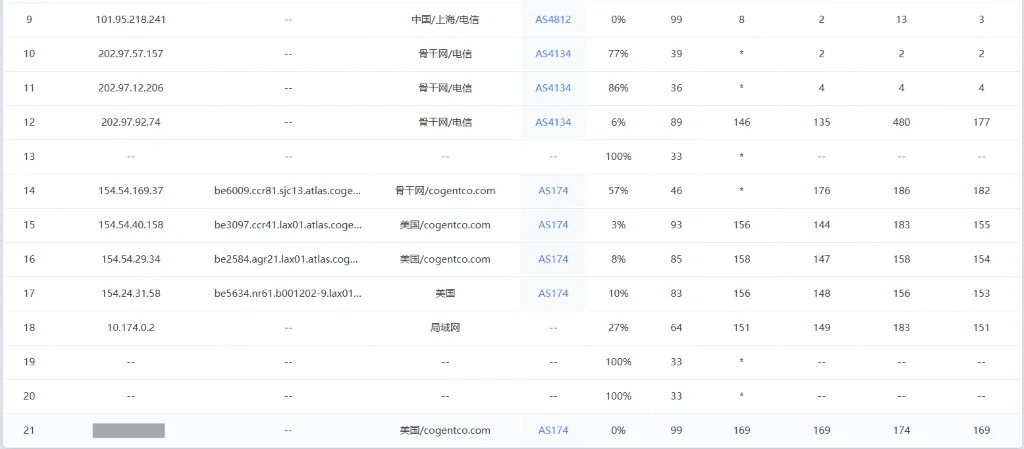Click hostname be6009.ccr81.sjc13.atlas.coge...
Image resolution: width=1024 pixels, height=449 pixels.
(288, 191)
